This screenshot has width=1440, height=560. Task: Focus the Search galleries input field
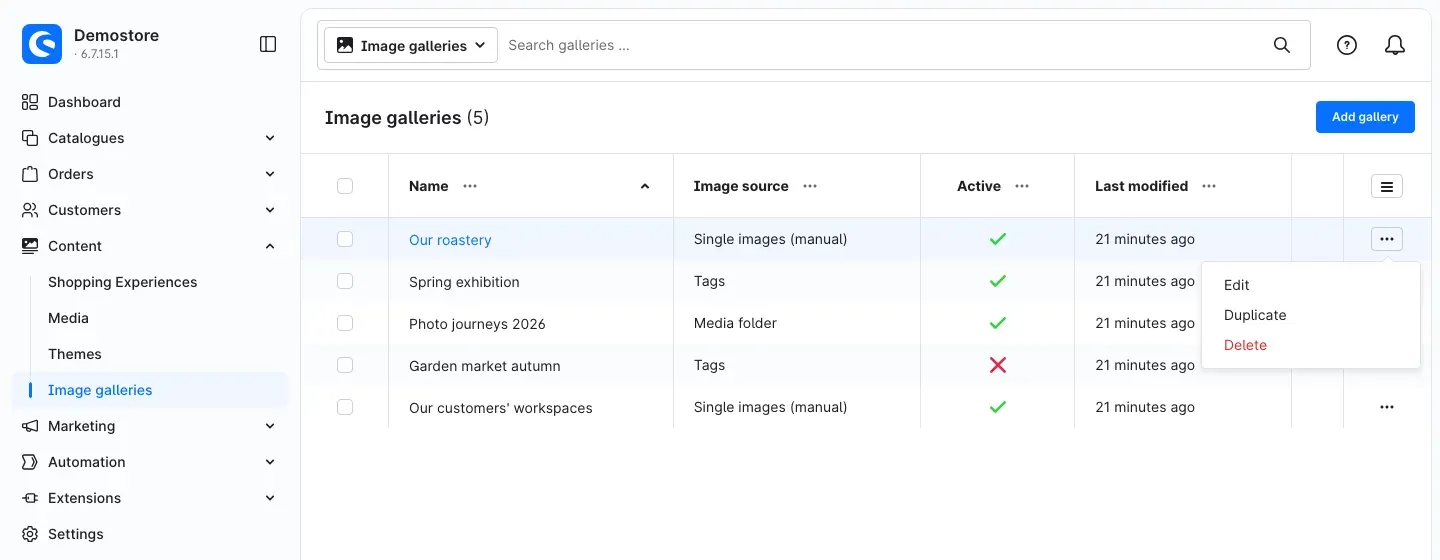tap(880, 45)
